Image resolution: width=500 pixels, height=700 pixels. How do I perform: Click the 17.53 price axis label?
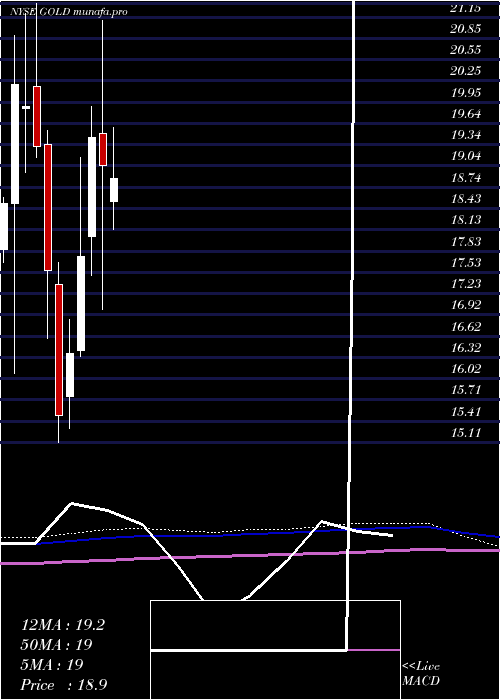(466, 262)
